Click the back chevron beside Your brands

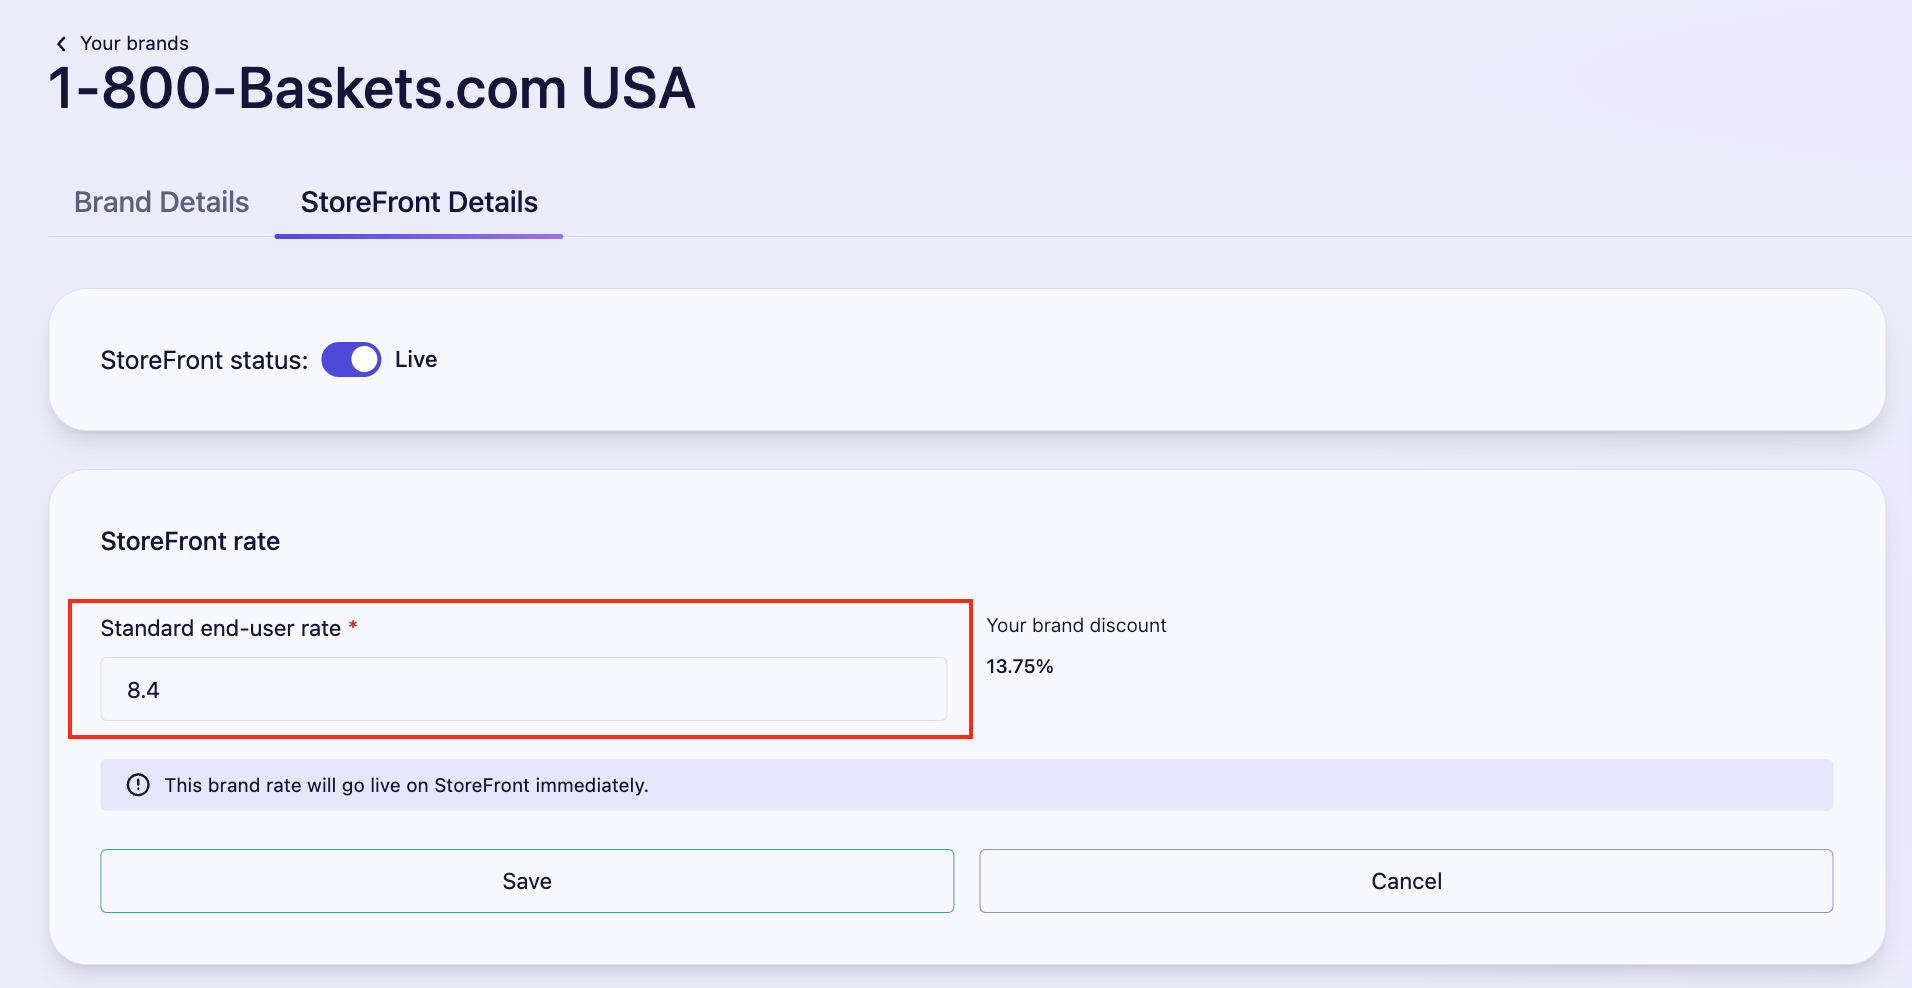[61, 44]
